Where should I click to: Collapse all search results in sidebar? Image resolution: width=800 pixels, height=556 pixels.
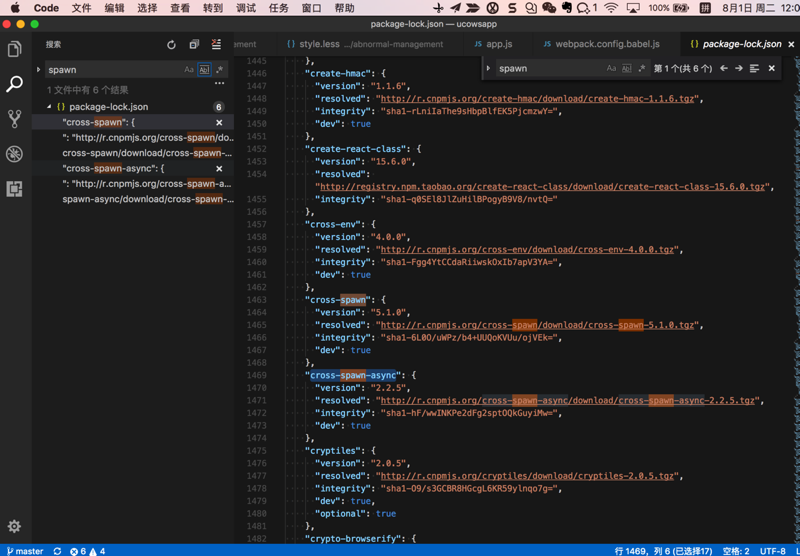(194, 45)
